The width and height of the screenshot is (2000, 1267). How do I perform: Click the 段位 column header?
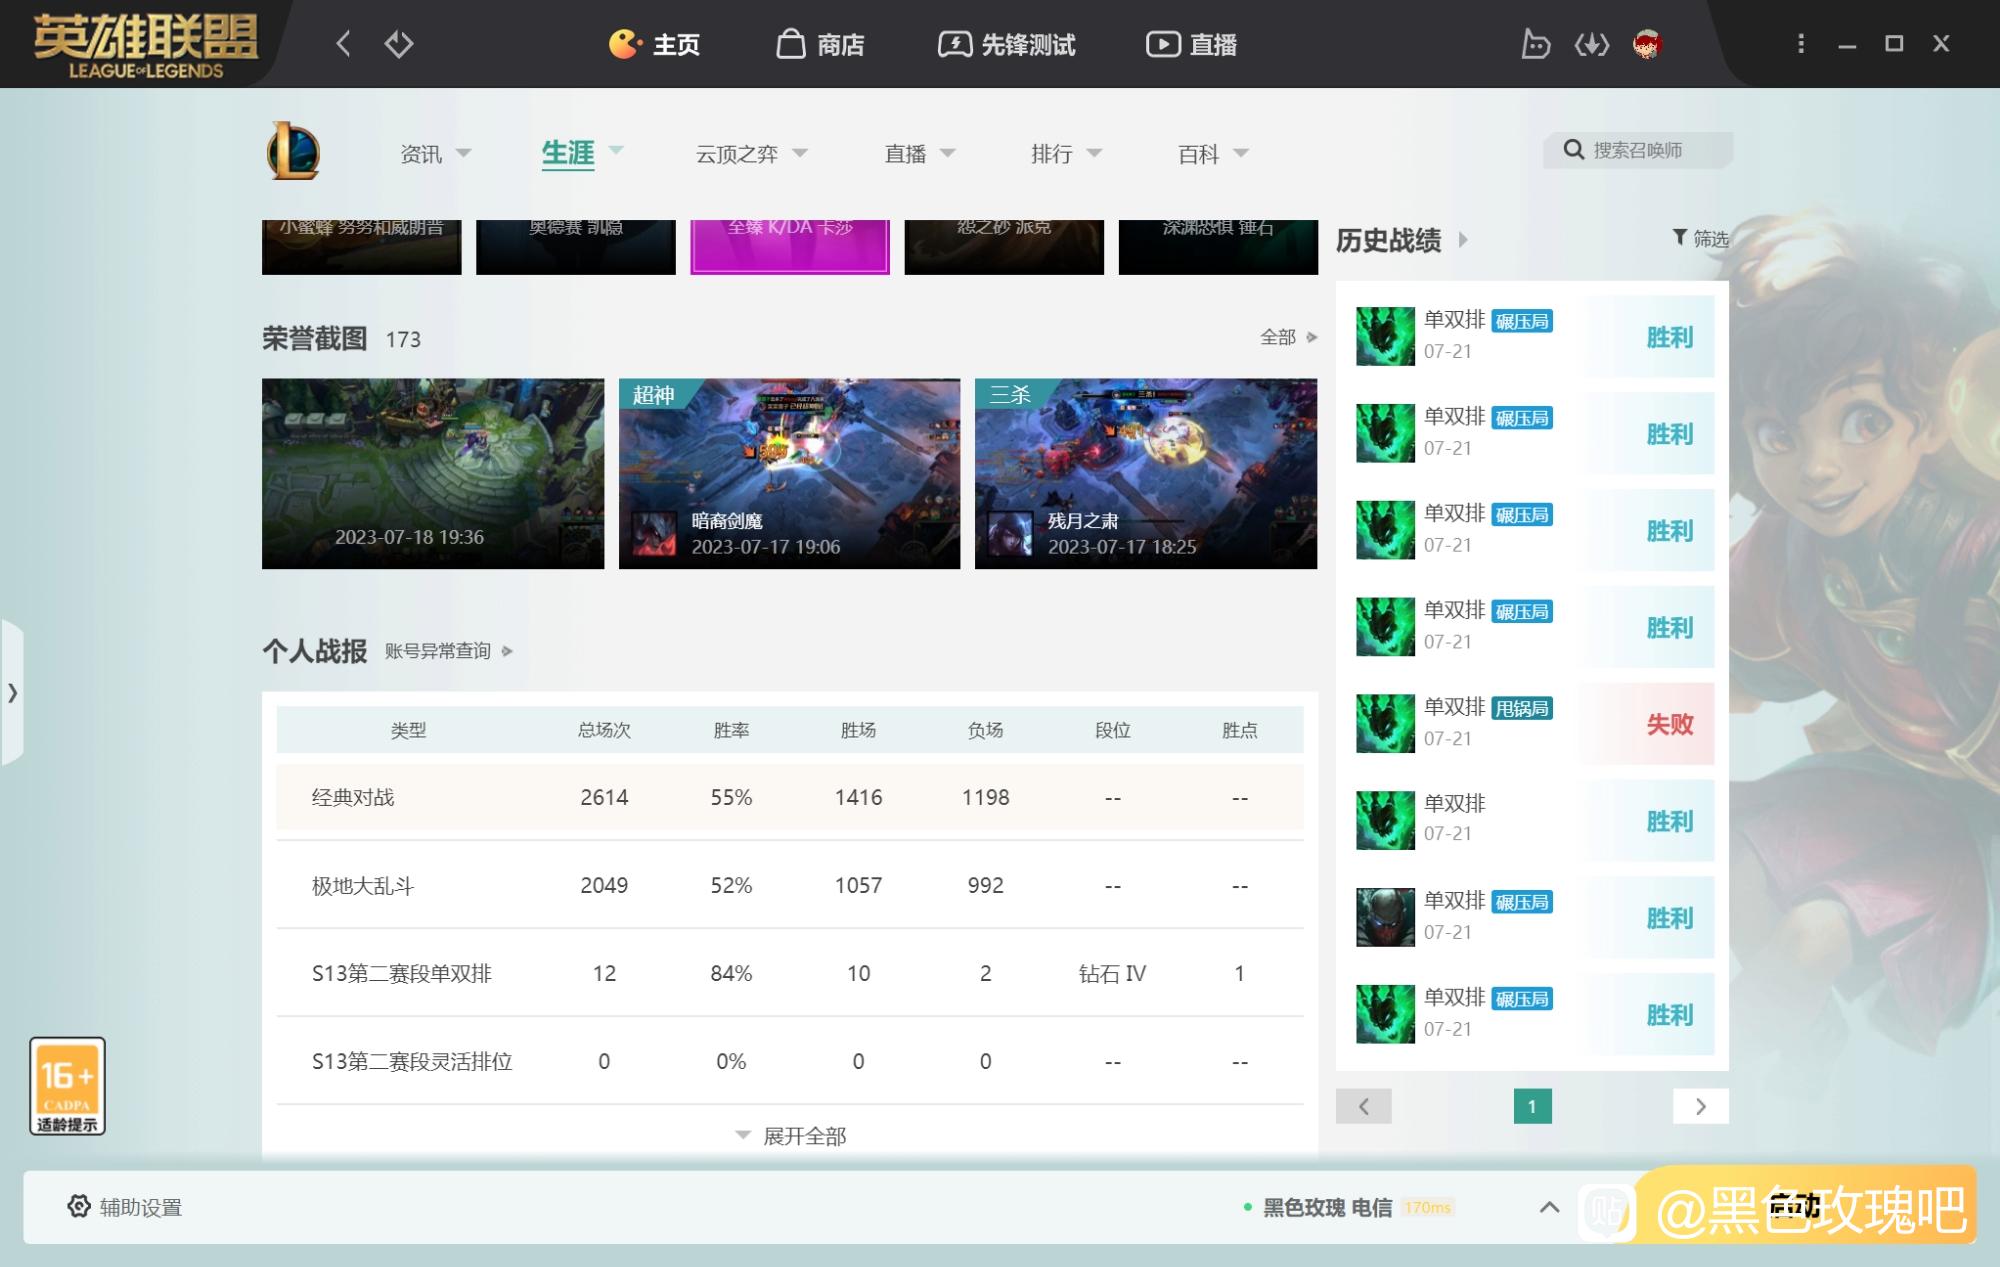[1112, 730]
